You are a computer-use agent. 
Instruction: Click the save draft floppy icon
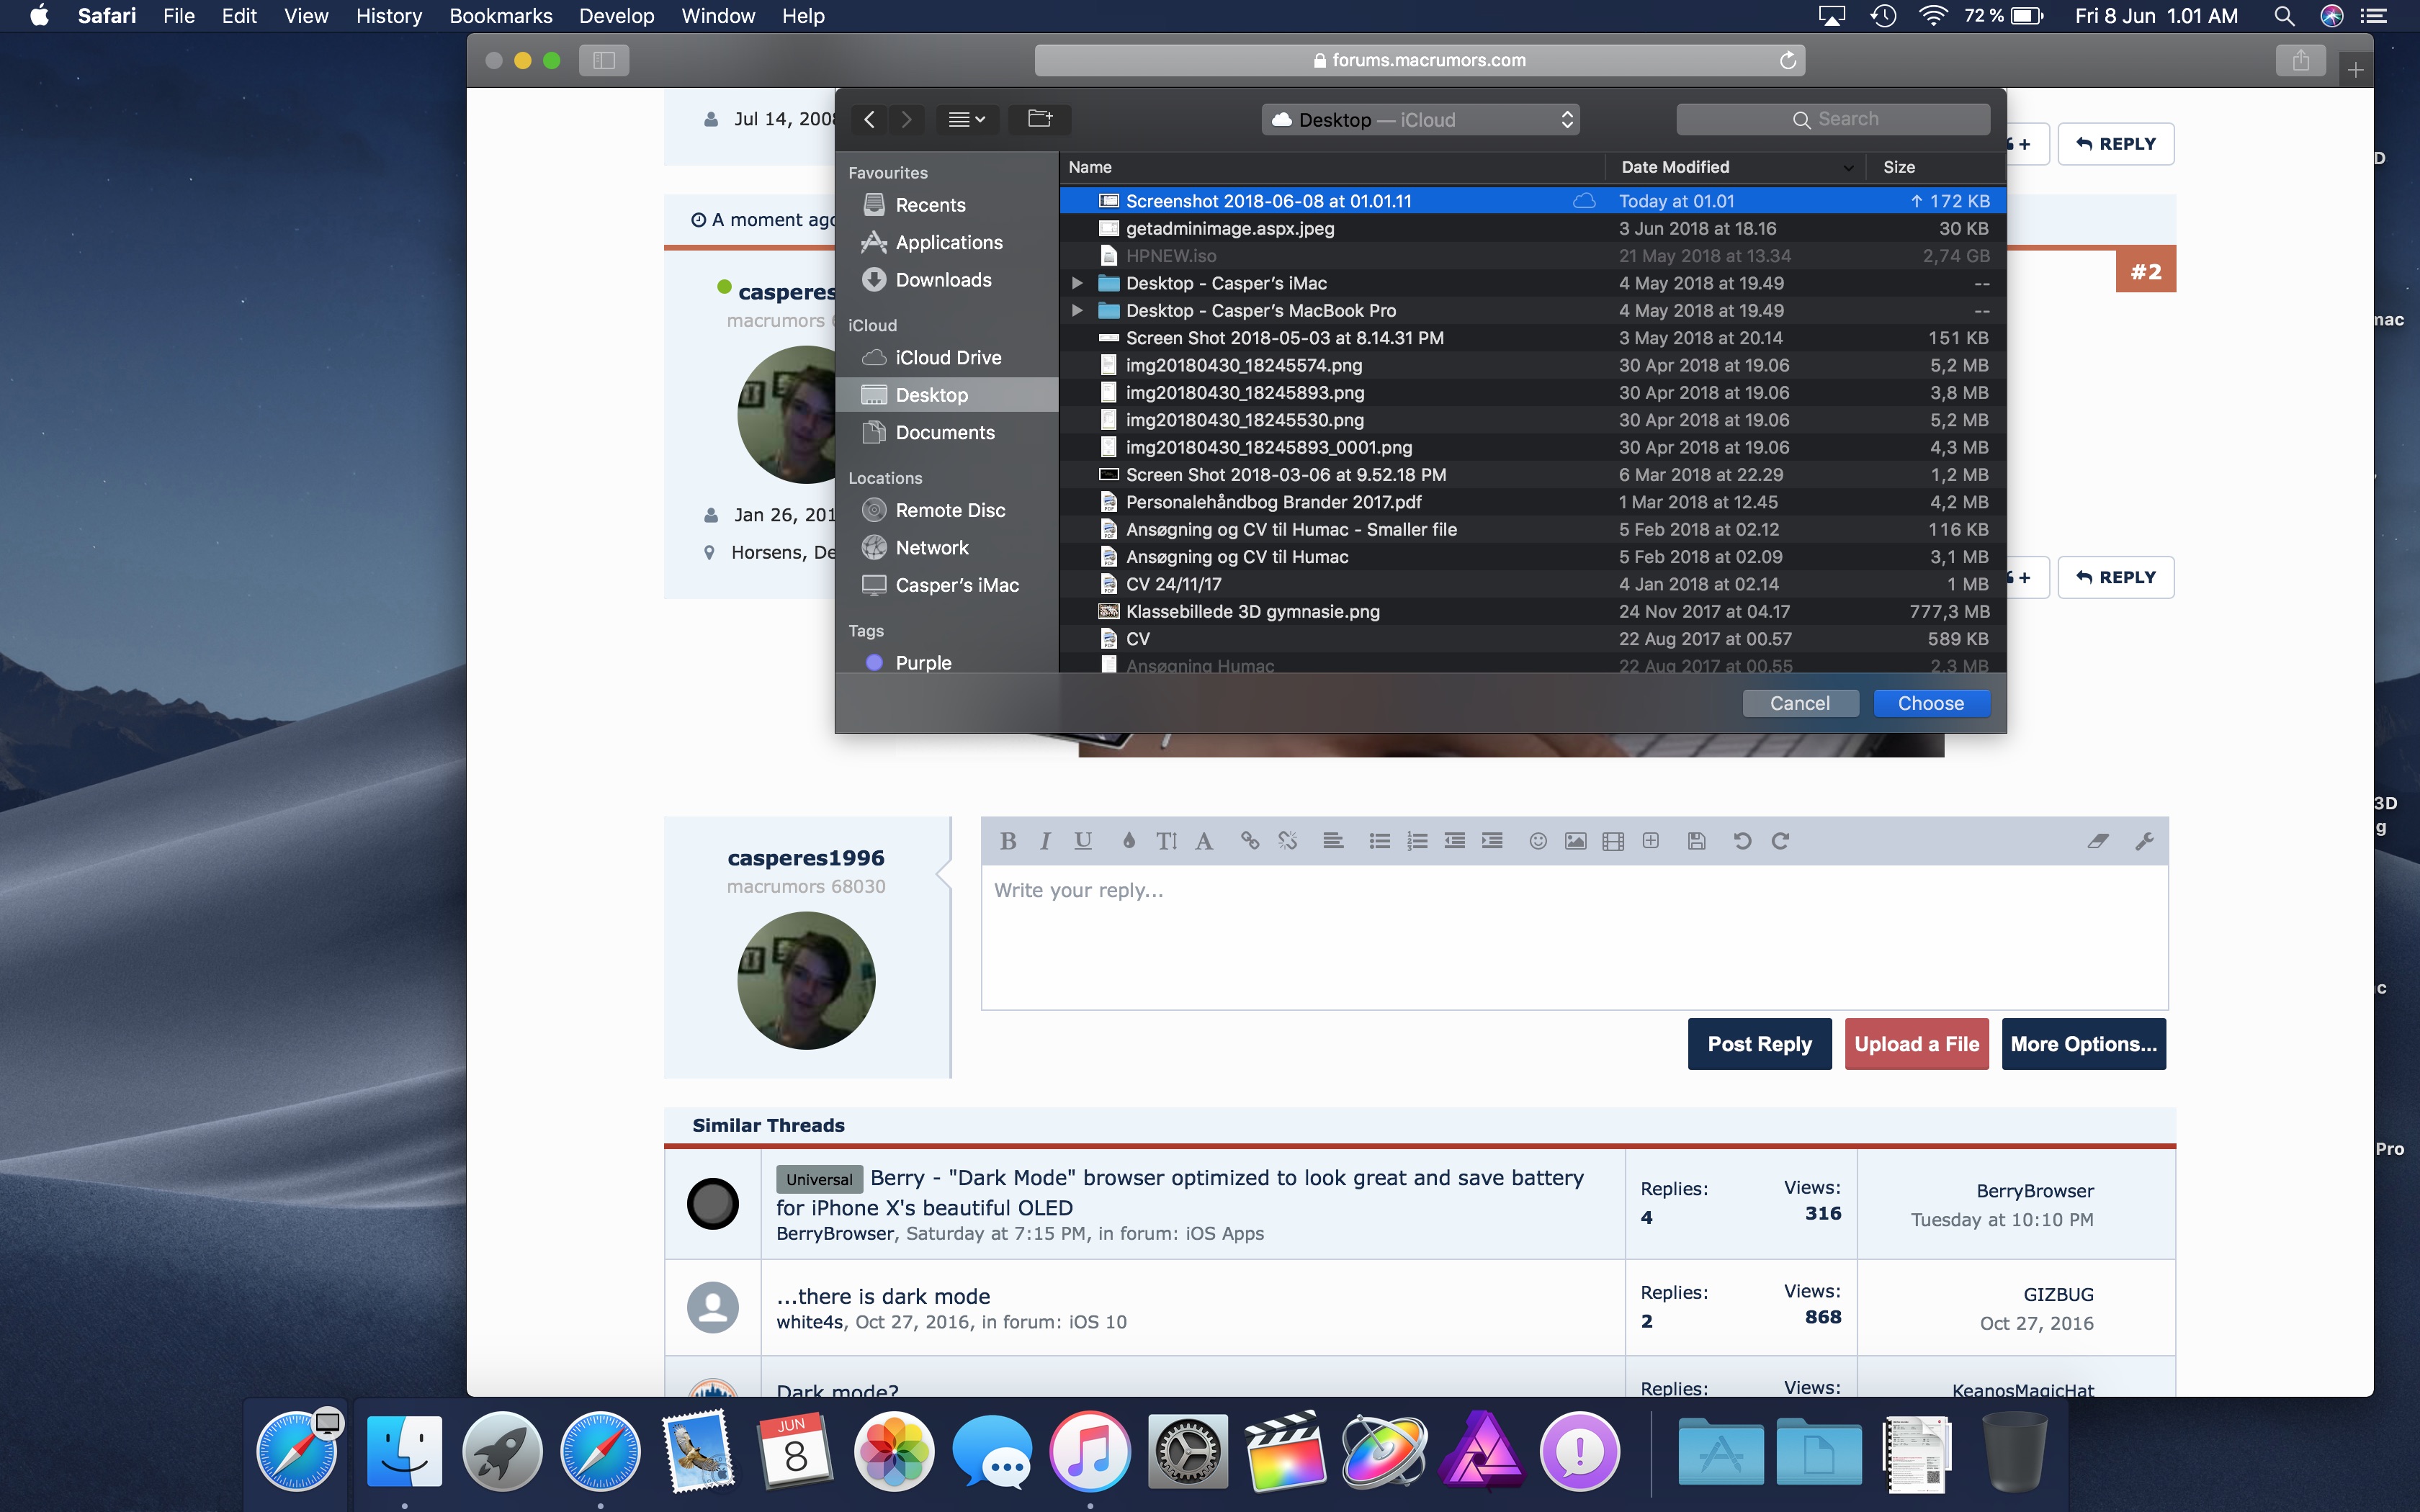pyautogui.click(x=1696, y=841)
